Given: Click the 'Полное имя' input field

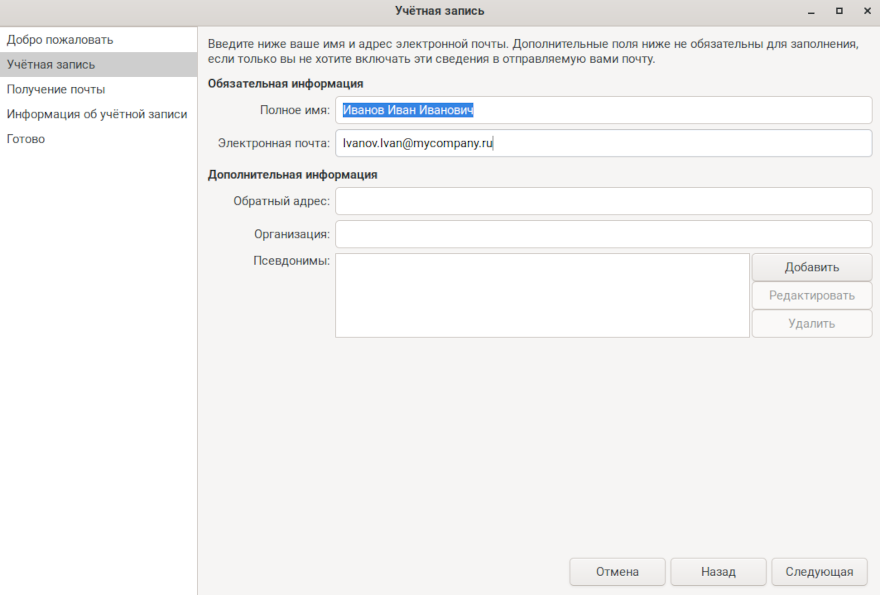Looking at the screenshot, I should tap(603, 111).
